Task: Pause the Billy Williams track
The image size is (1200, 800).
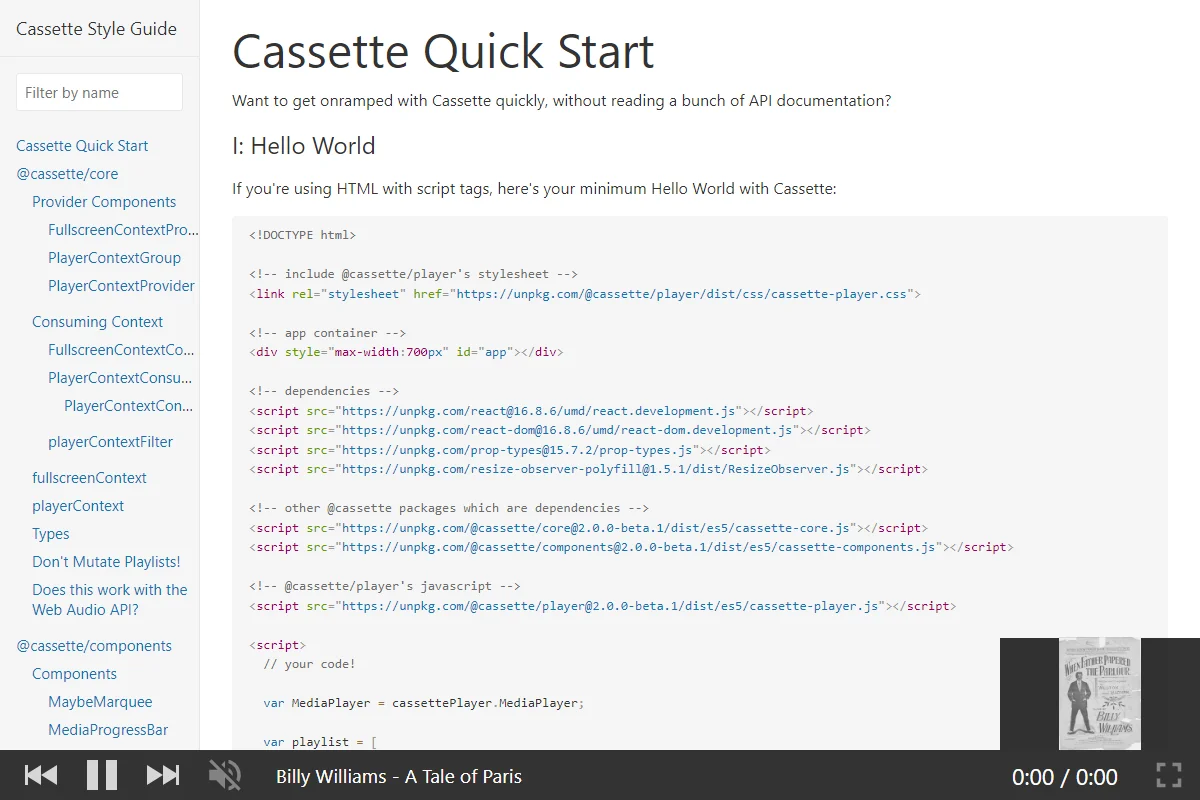Action: (102, 775)
